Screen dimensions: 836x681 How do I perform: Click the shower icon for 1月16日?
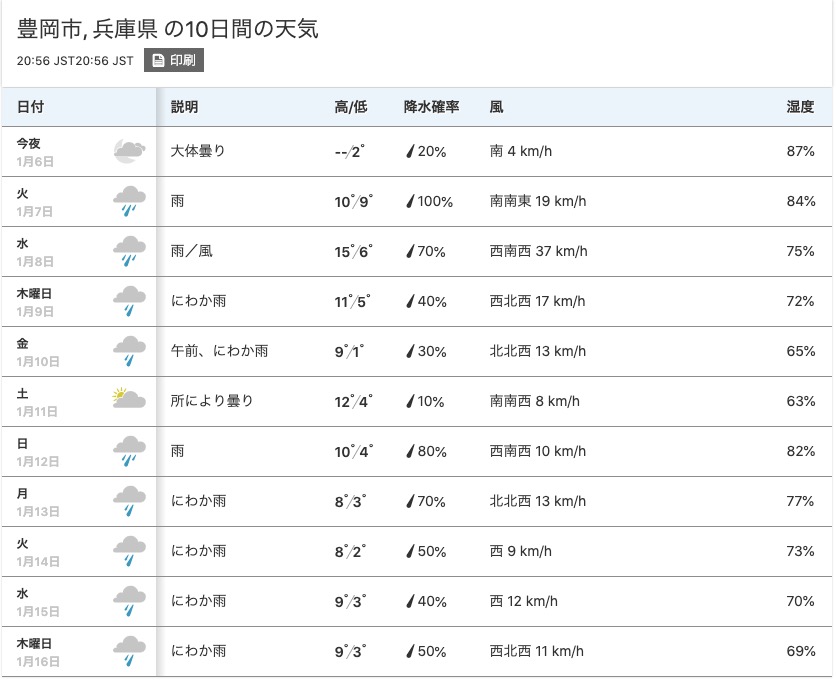click(x=129, y=651)
